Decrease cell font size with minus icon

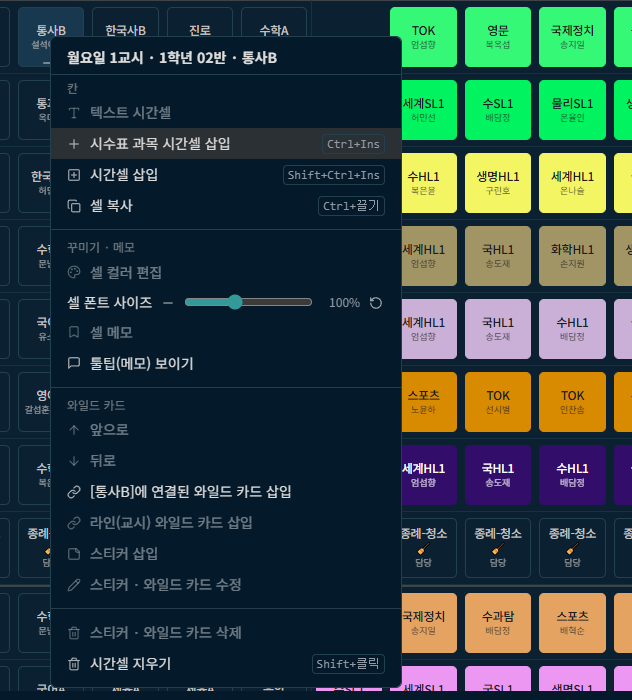click(168, 303)
